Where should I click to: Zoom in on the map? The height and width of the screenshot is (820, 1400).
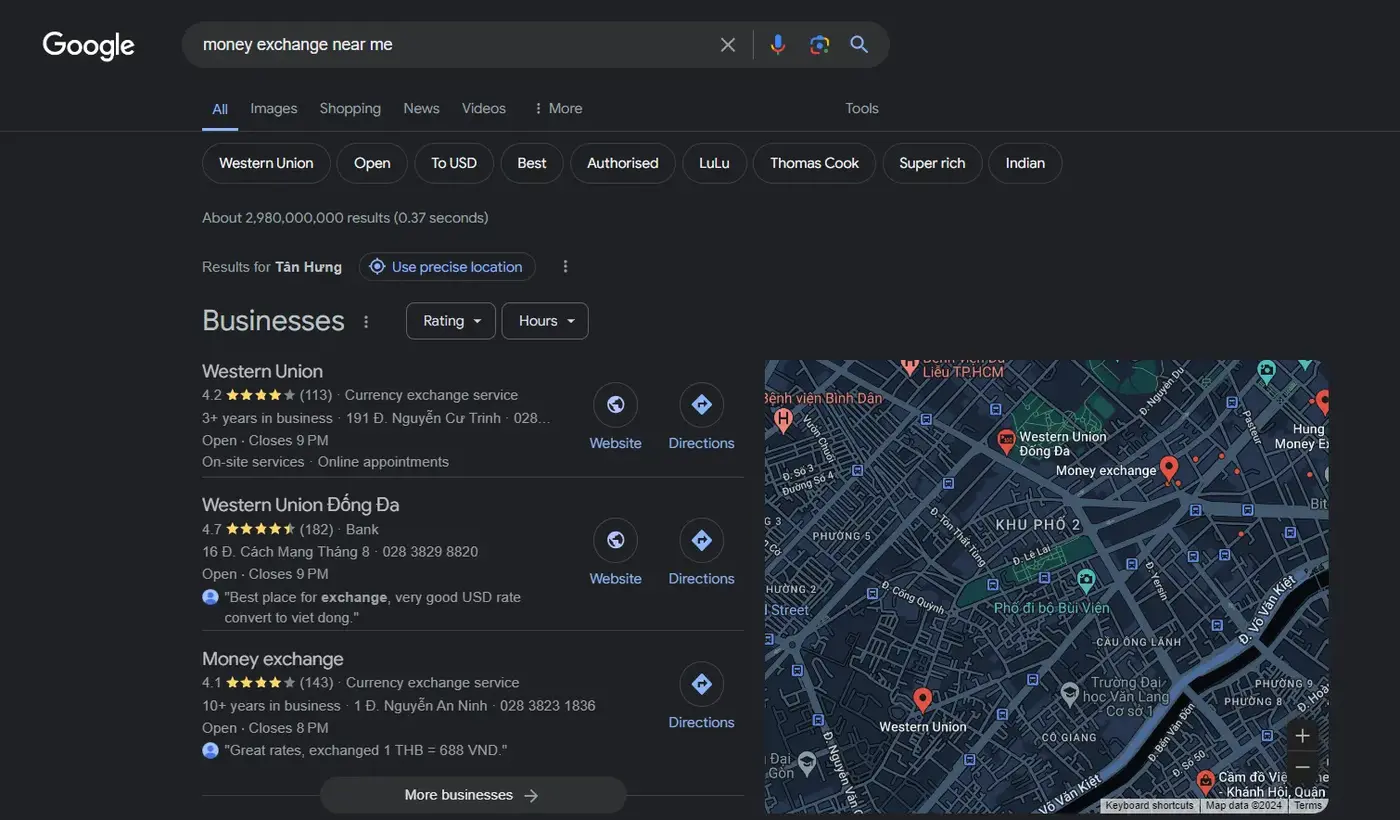coord(1302,736)
